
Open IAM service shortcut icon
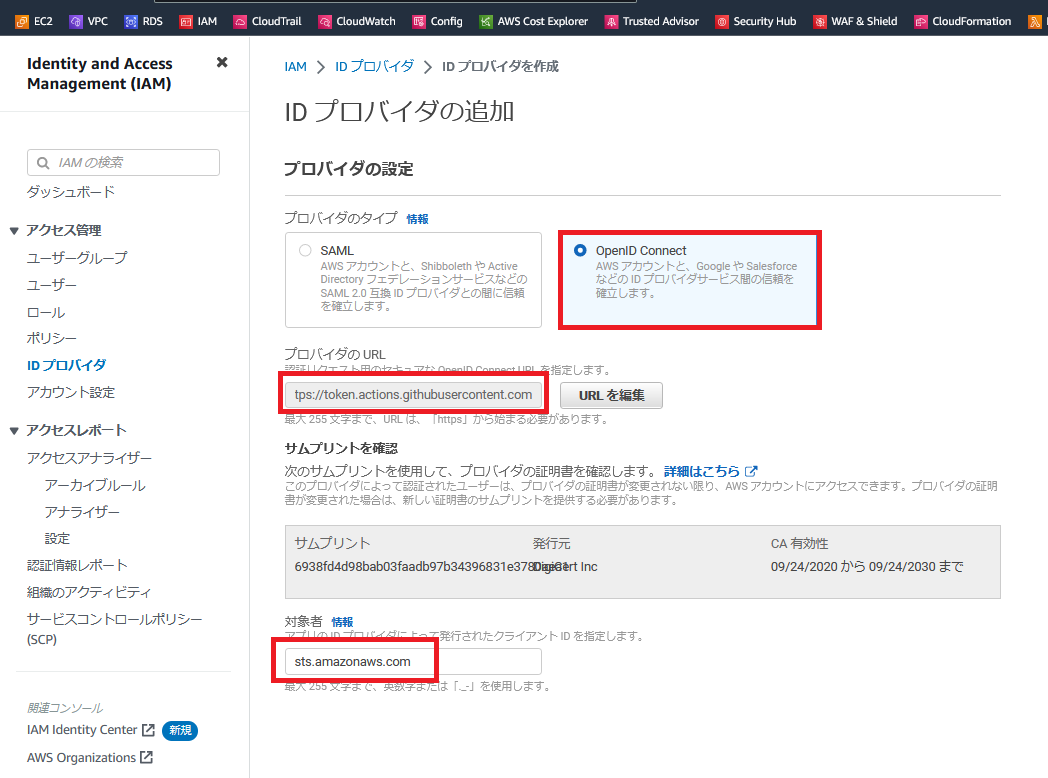point(186,21)
